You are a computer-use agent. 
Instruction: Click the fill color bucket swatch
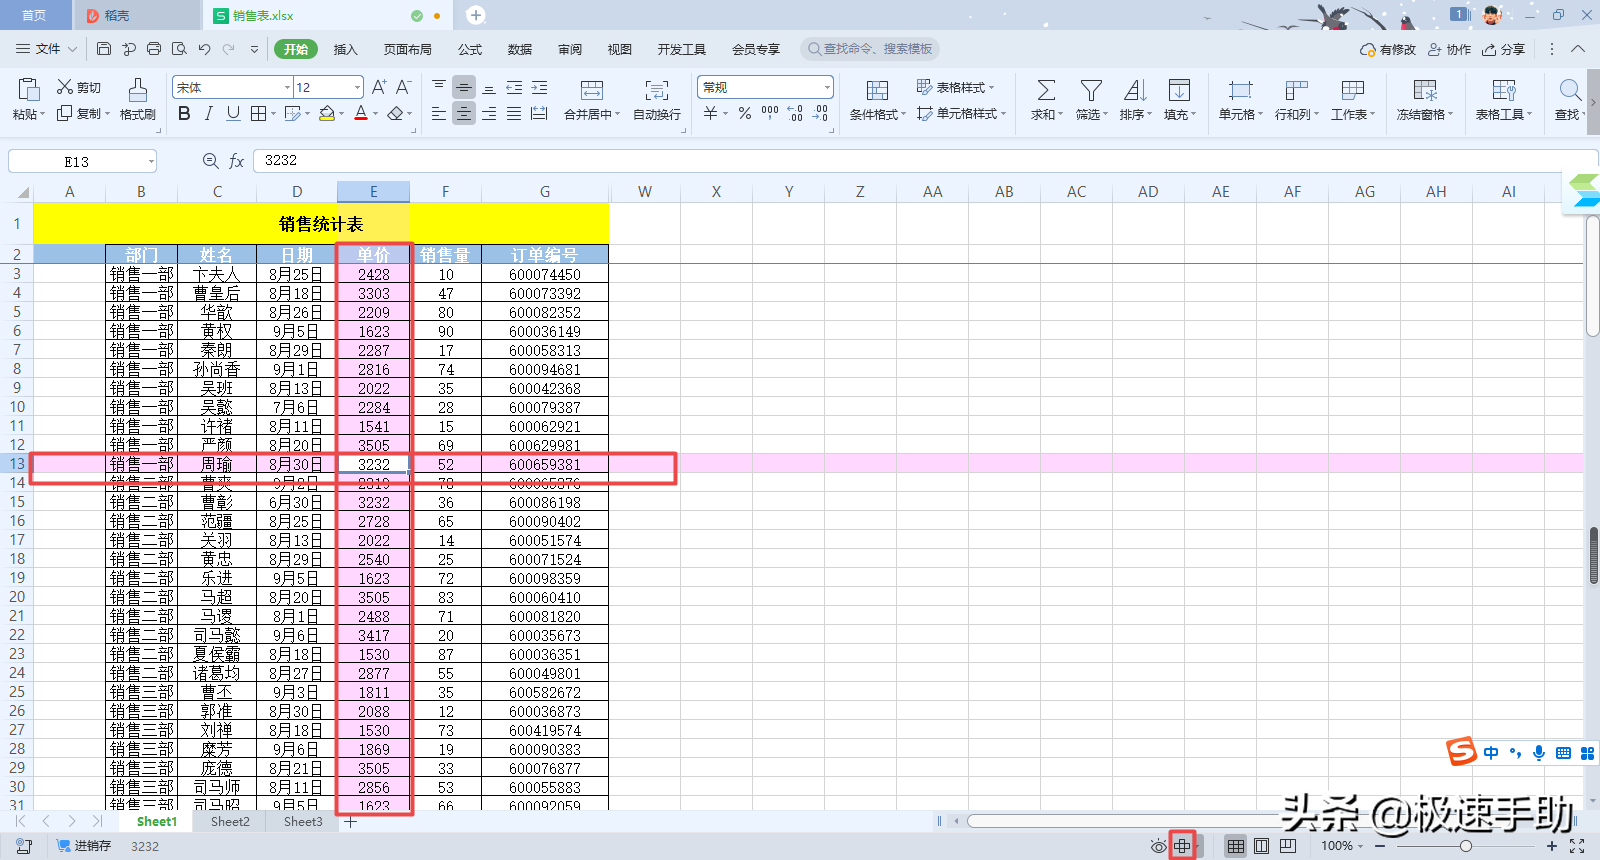pyautogui.click(x=326, y=114)
